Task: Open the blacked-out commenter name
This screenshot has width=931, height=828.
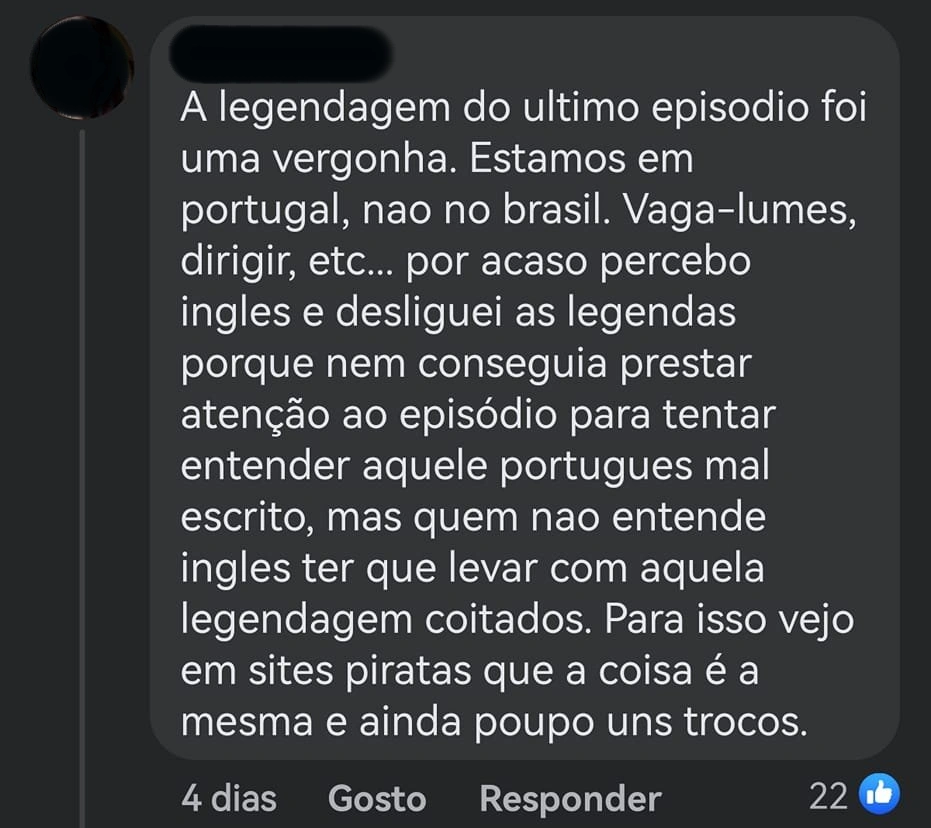Action: click(x=280, y=53)
